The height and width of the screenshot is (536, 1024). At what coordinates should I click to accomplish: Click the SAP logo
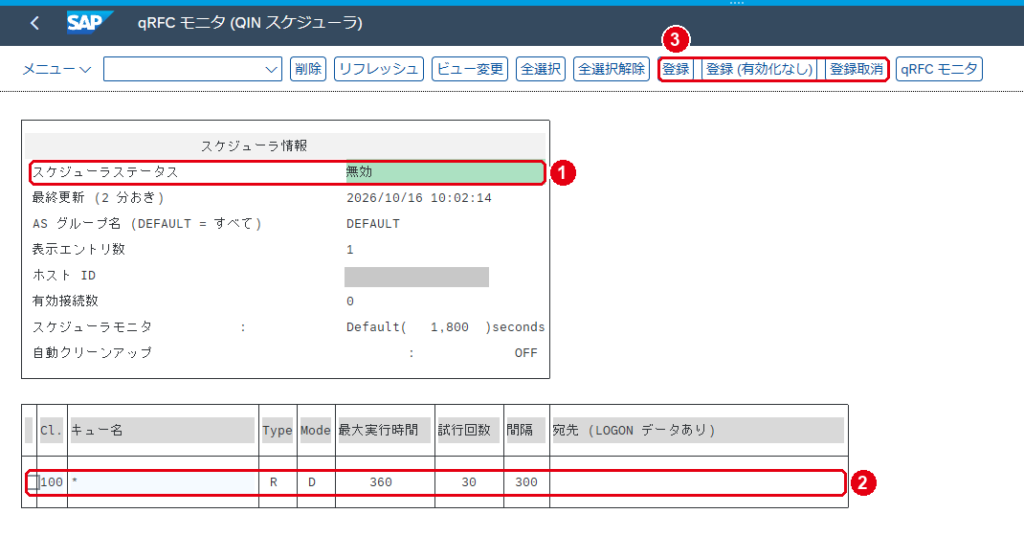(89, 23)
